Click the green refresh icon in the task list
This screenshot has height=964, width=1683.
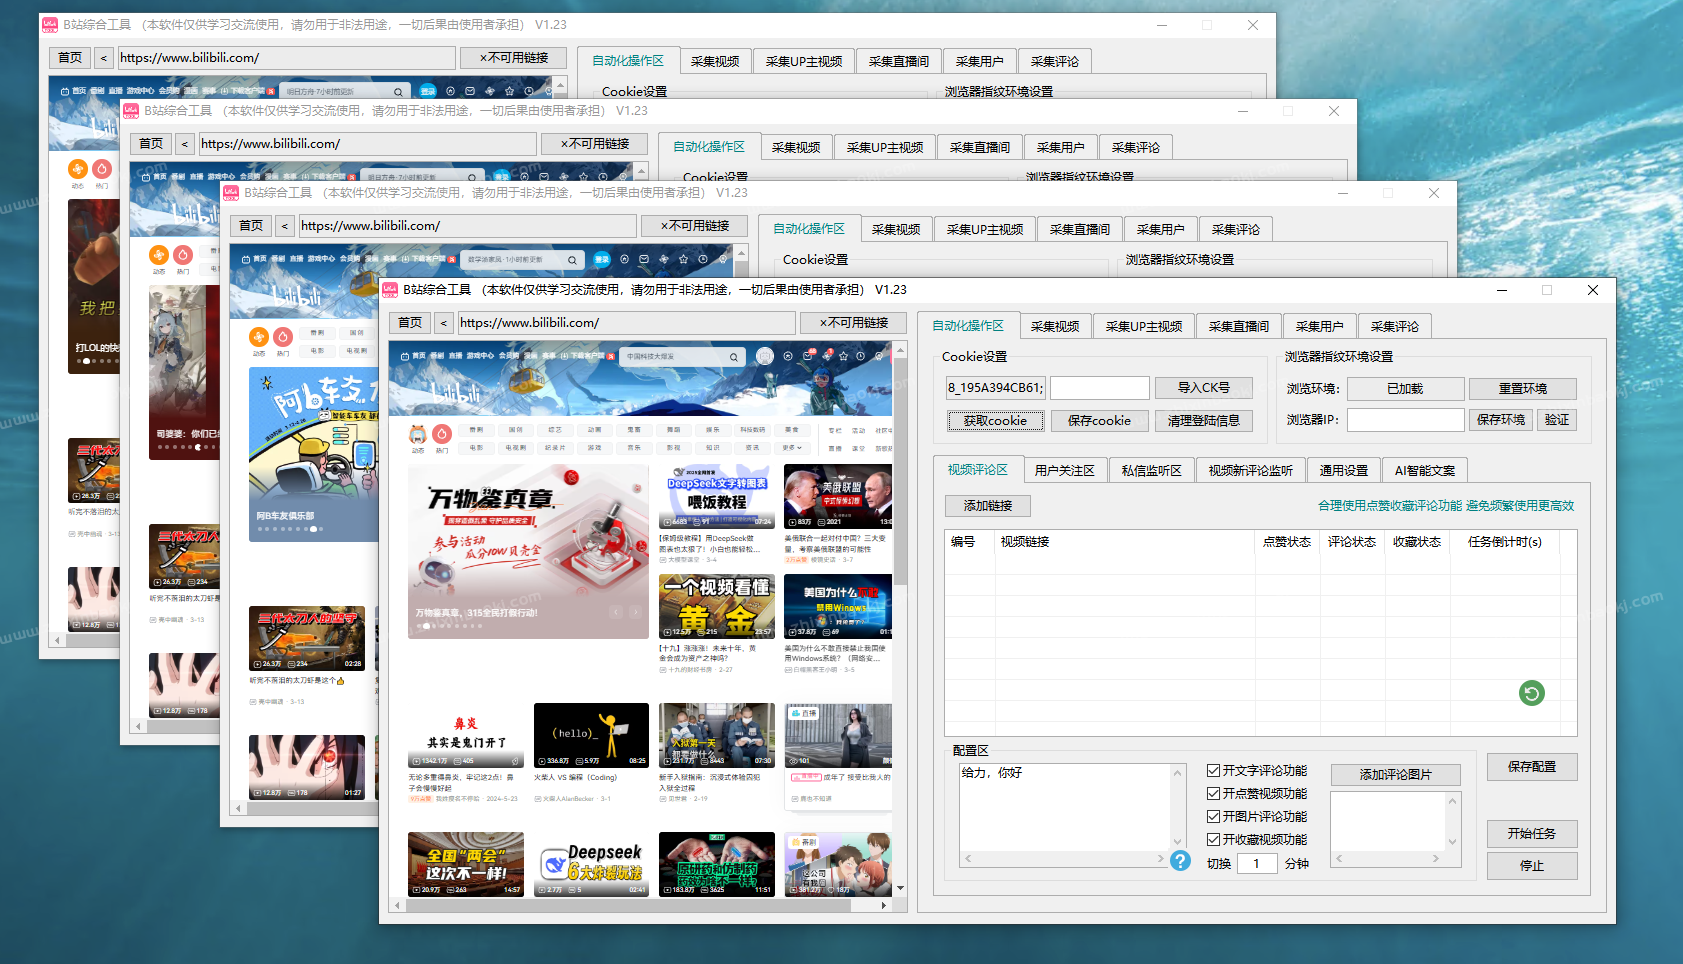pyautogui.click(x=1531, y=692)
